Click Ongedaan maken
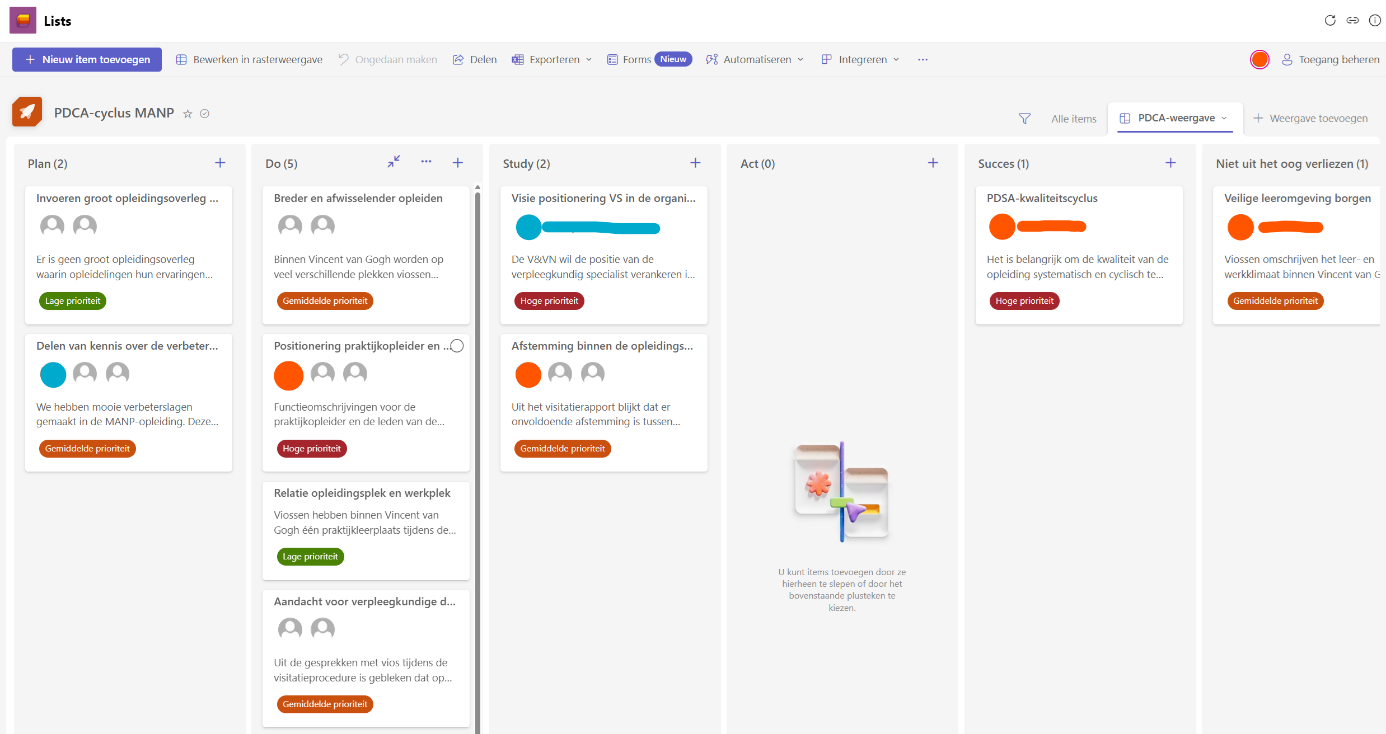This screenshot has height=734, width=1386. [x=387, y=59]
